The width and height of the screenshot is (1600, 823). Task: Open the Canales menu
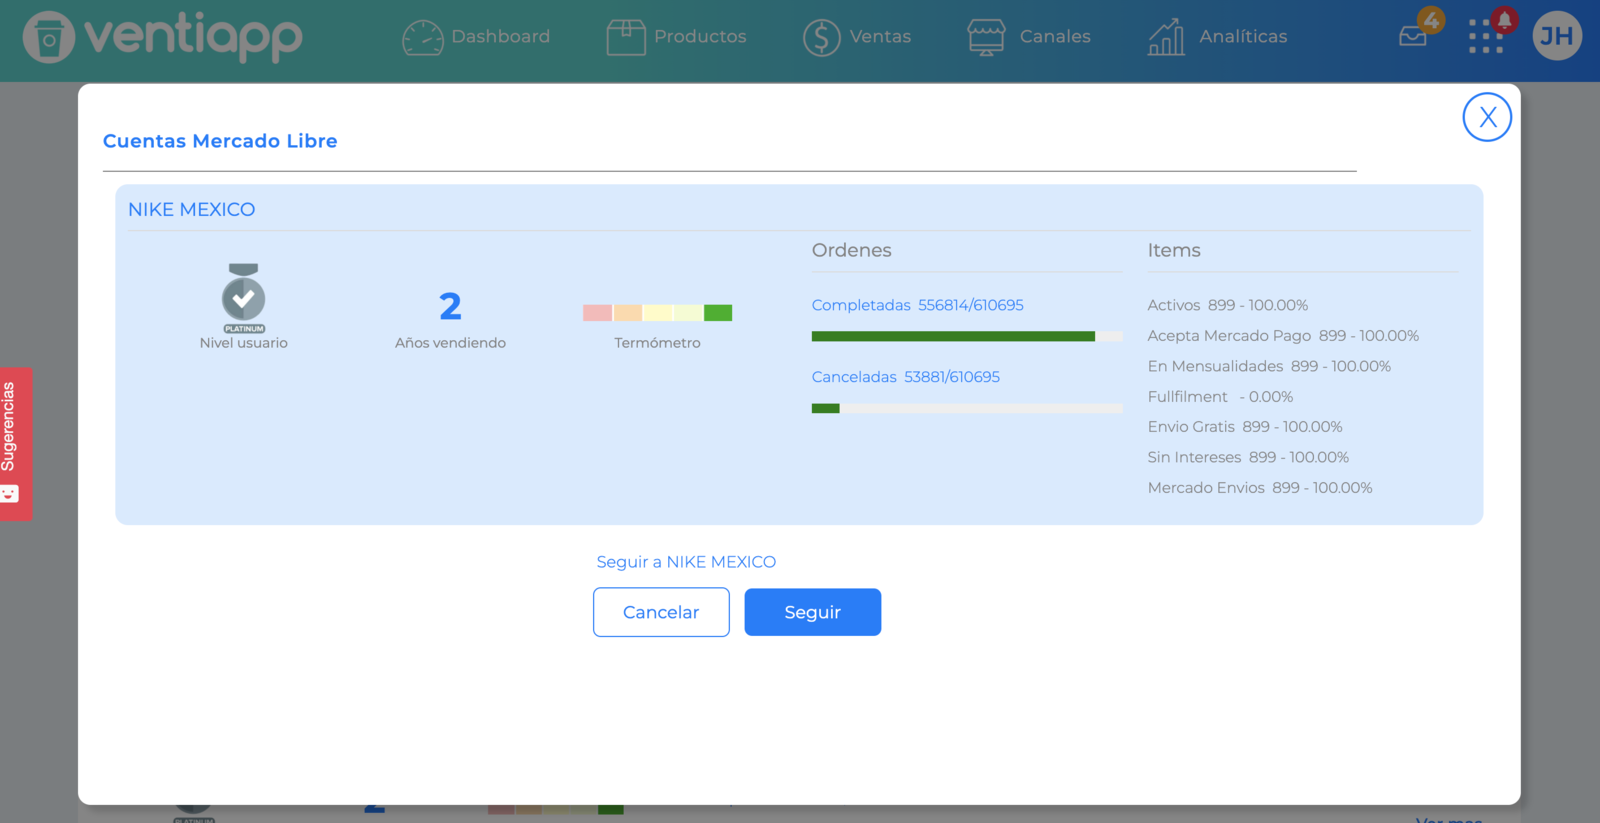[x=1055, y=37]
